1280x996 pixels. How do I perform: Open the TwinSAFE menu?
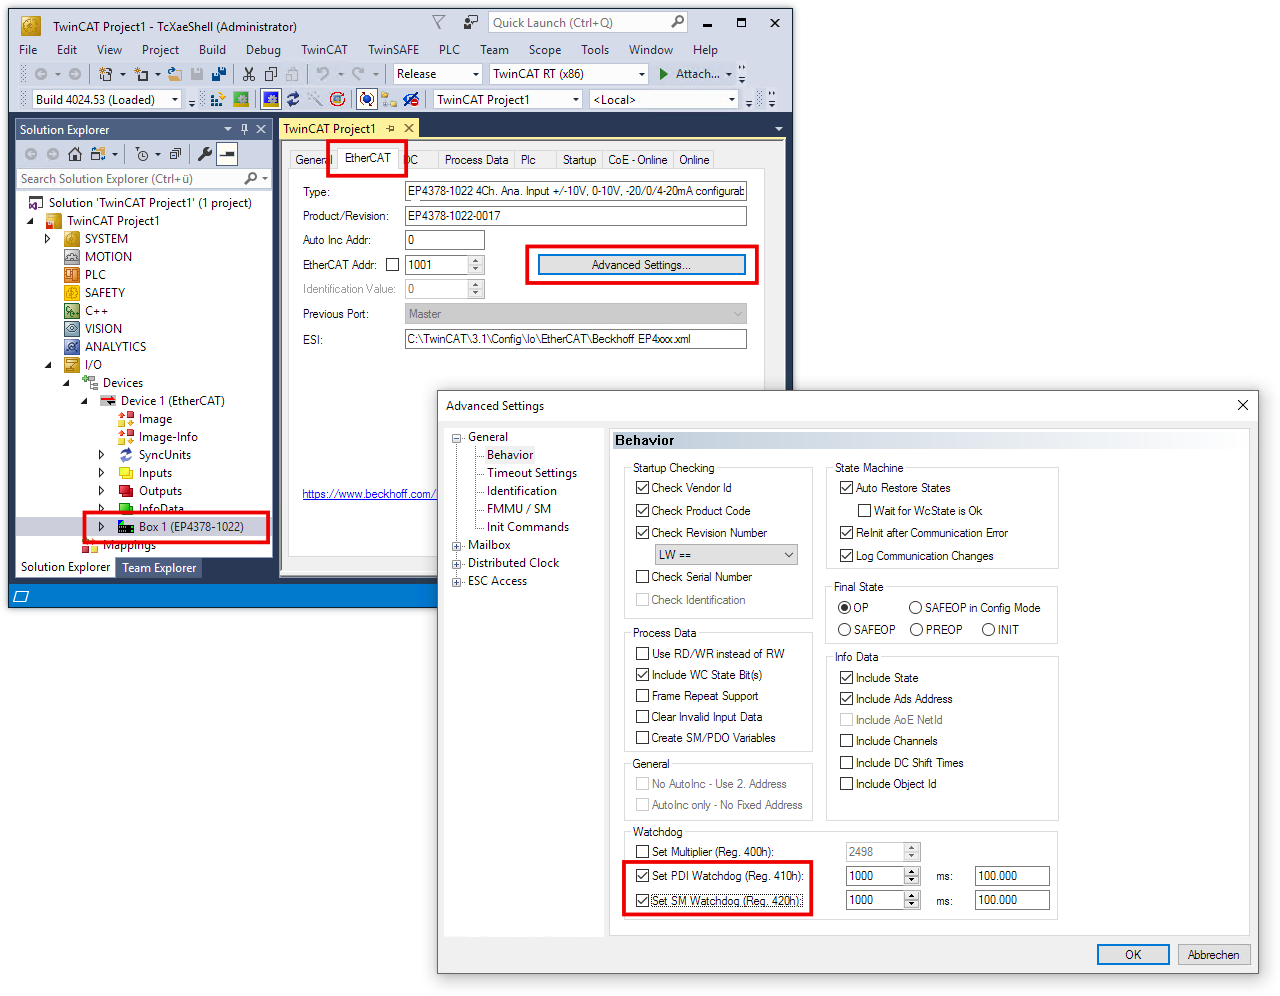(x=393, y=50)
